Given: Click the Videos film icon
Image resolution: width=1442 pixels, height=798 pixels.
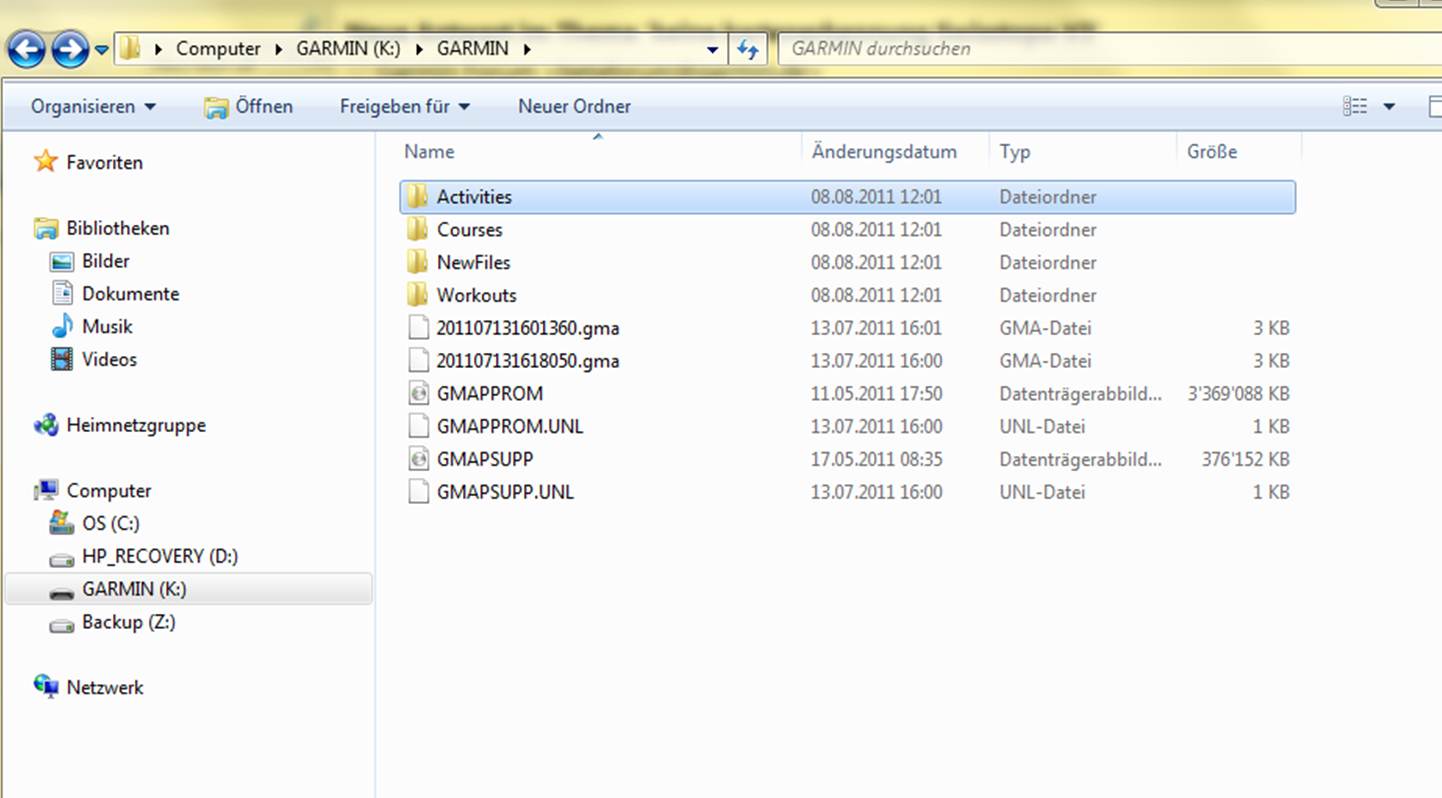Looking at the screenshot, I should (x=62, y=359).
